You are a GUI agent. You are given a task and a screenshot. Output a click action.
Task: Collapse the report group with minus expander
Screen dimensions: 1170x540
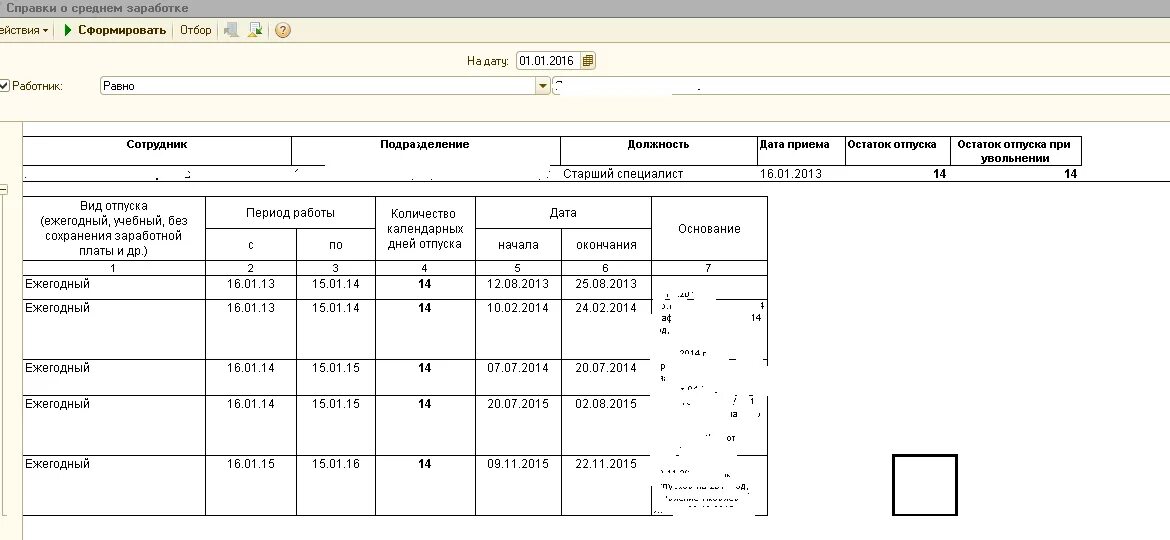4,189
